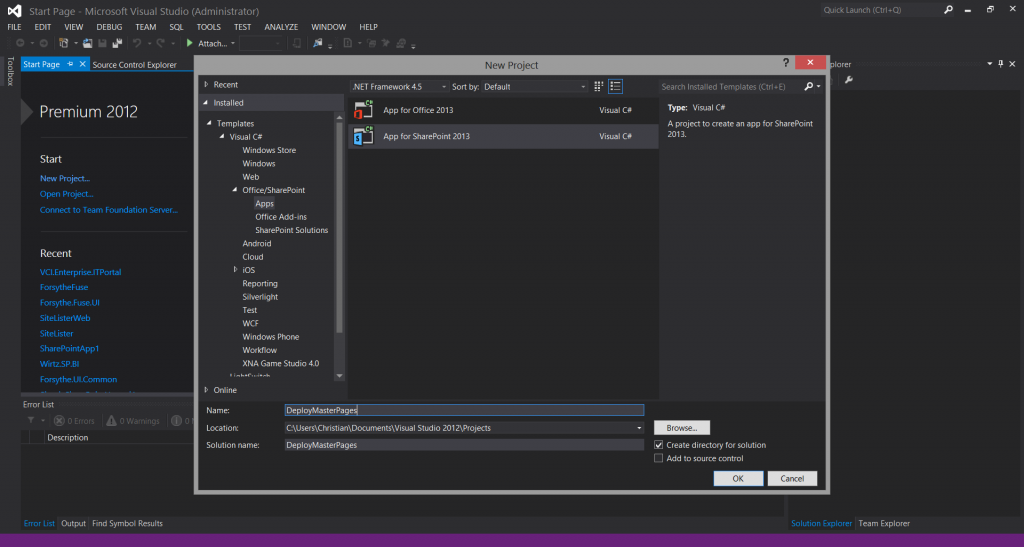Click the Error List filter funnel icon
Image resolution: width=1024 pixels, height=547 pixels.
point(31,420)
